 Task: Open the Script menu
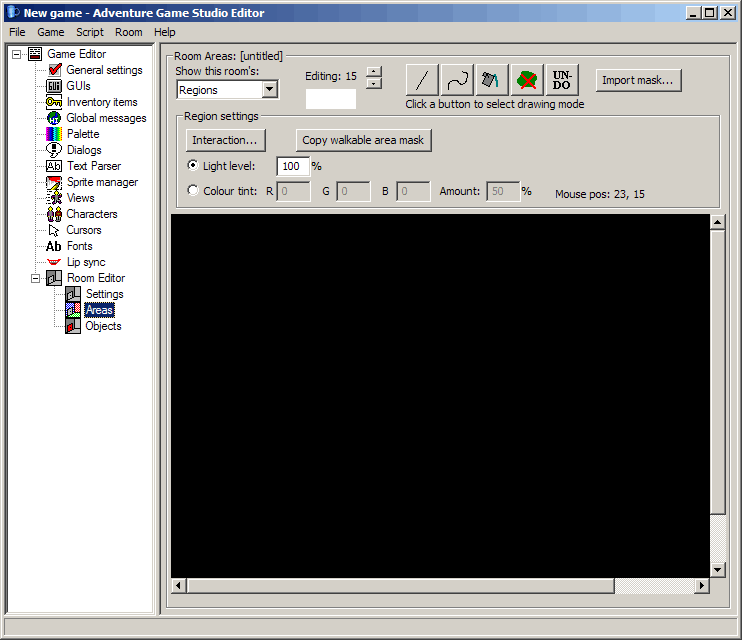89,32
